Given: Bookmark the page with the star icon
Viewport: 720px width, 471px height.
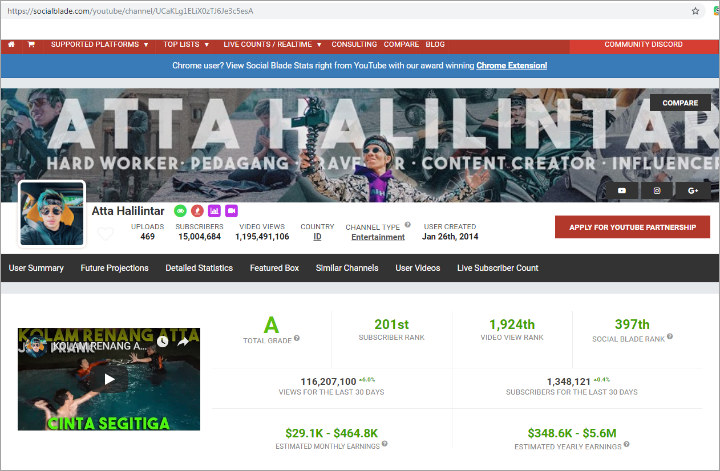Looking at the screenshot, I should 695,11.
